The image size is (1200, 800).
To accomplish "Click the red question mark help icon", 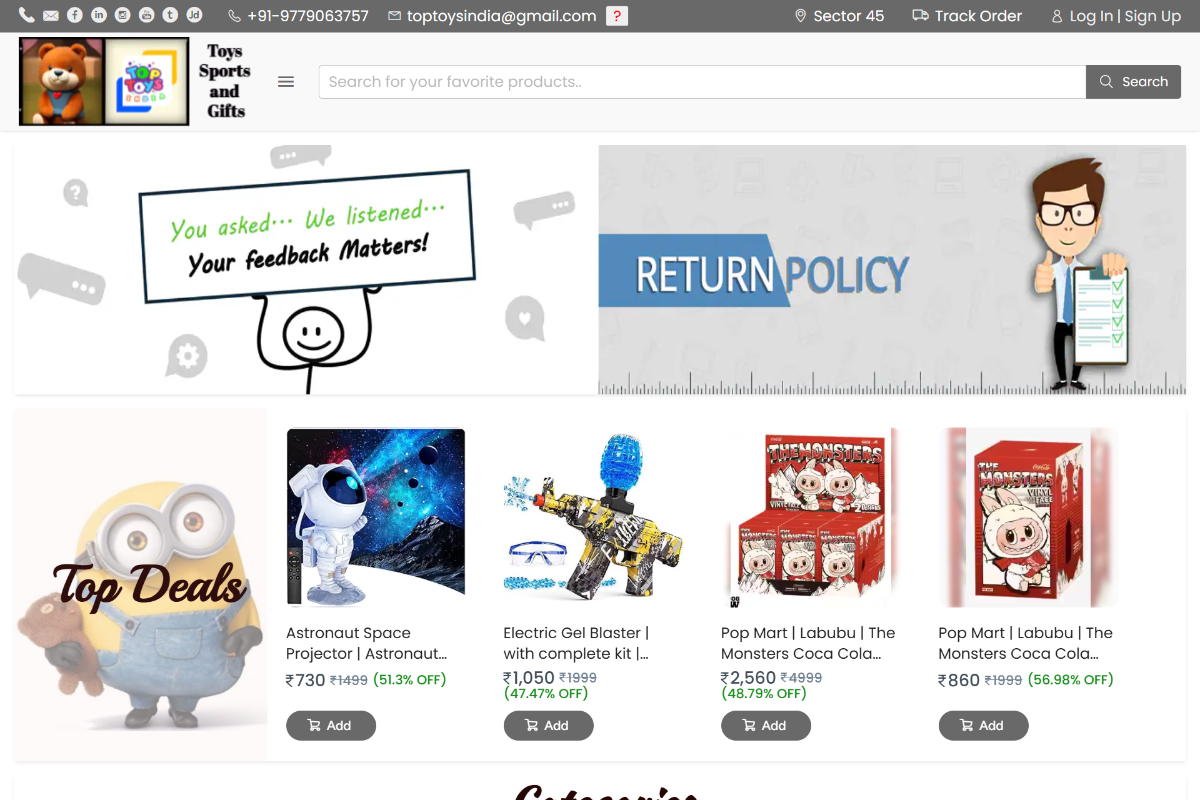I will coord(617,16).
